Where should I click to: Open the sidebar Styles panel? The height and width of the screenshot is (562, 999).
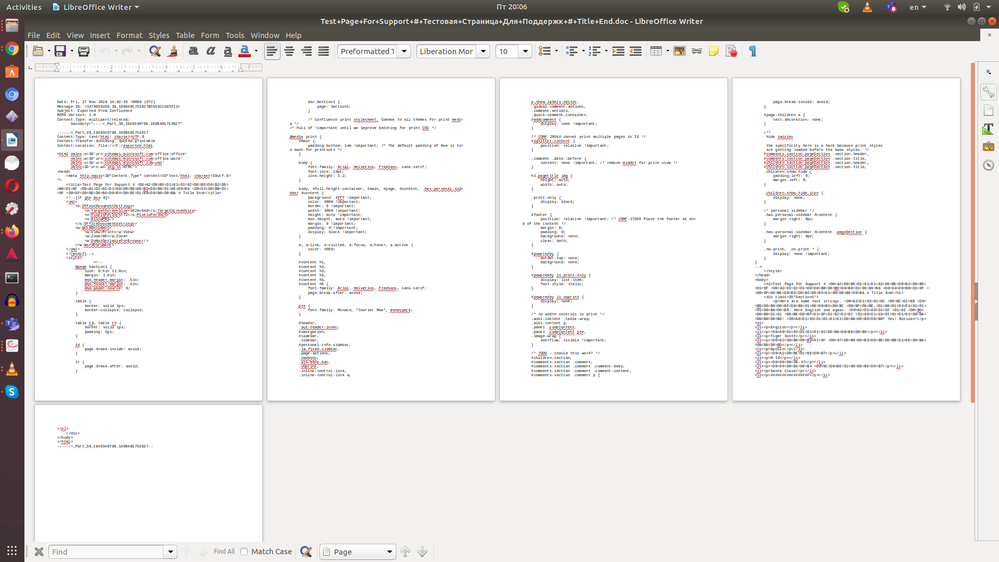point(988,129)
